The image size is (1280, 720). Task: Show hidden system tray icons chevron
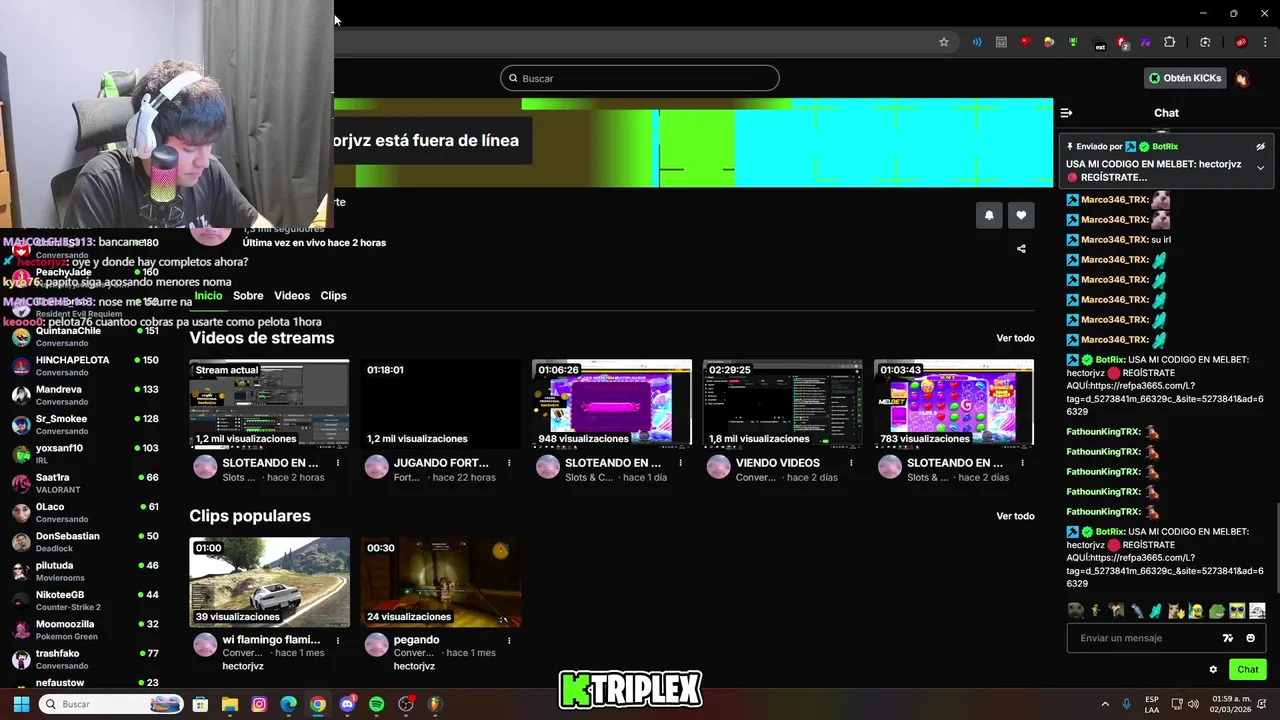click(x=1105, y=704)
